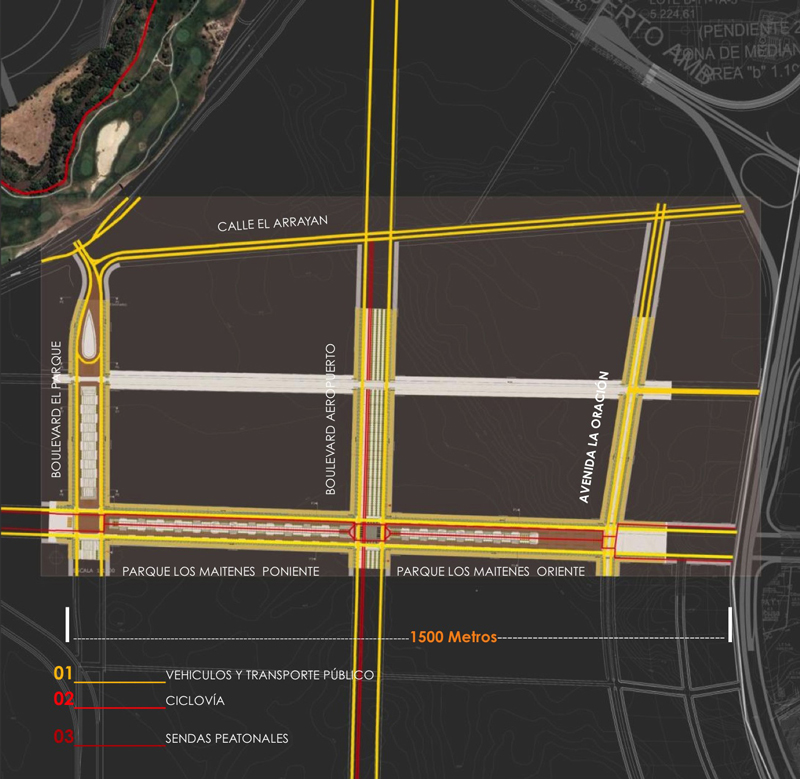Click the white right end marker of scale bar
Image resolution: width=800 pixels, height=779 pixels.
[x=731, y=624]
